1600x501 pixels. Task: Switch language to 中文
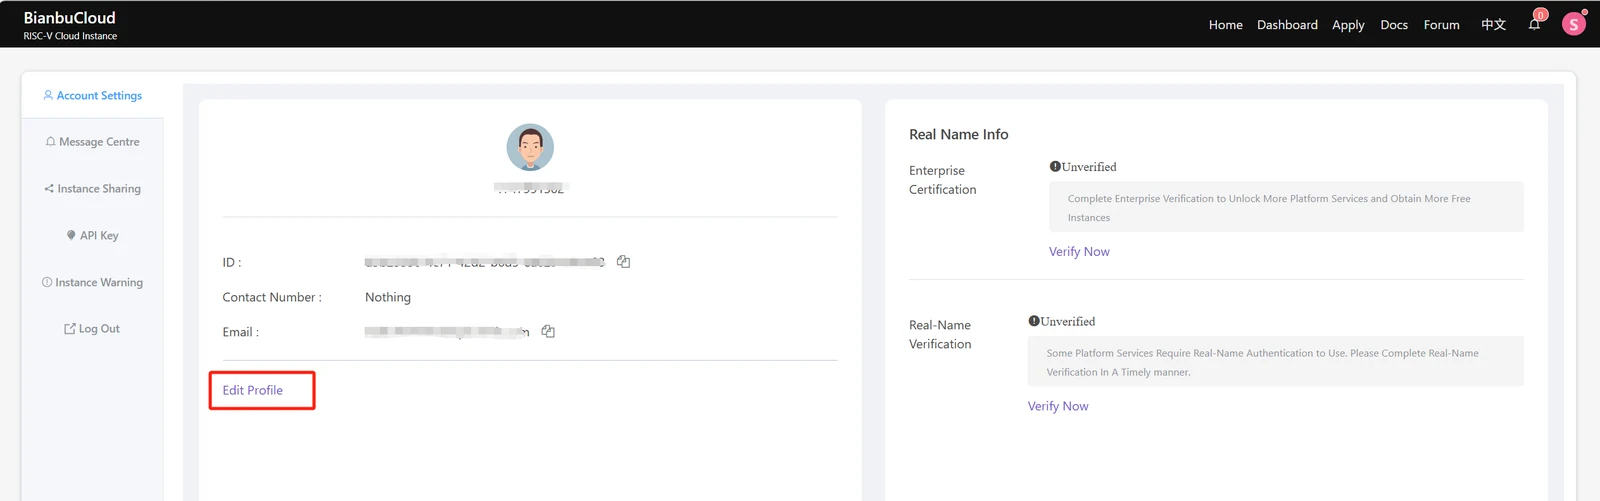[x=1493, y=25]
